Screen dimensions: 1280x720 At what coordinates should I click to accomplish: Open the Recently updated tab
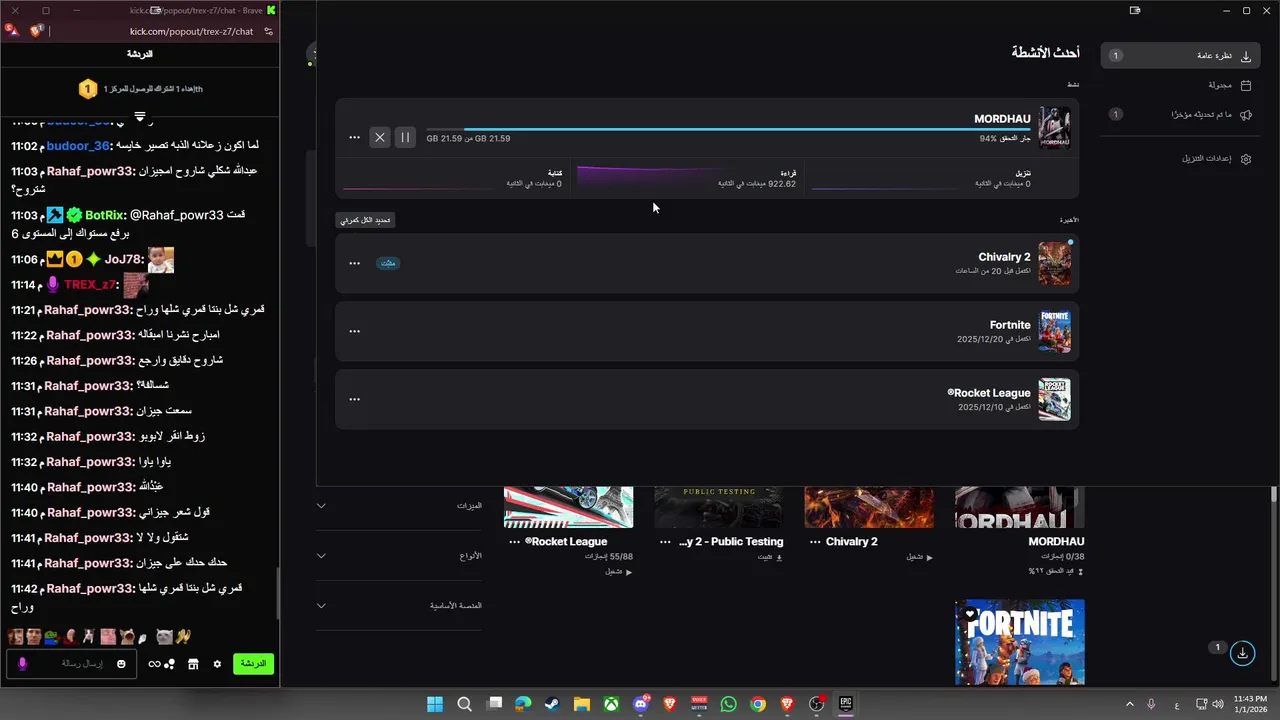click(x=1180, y=115)
